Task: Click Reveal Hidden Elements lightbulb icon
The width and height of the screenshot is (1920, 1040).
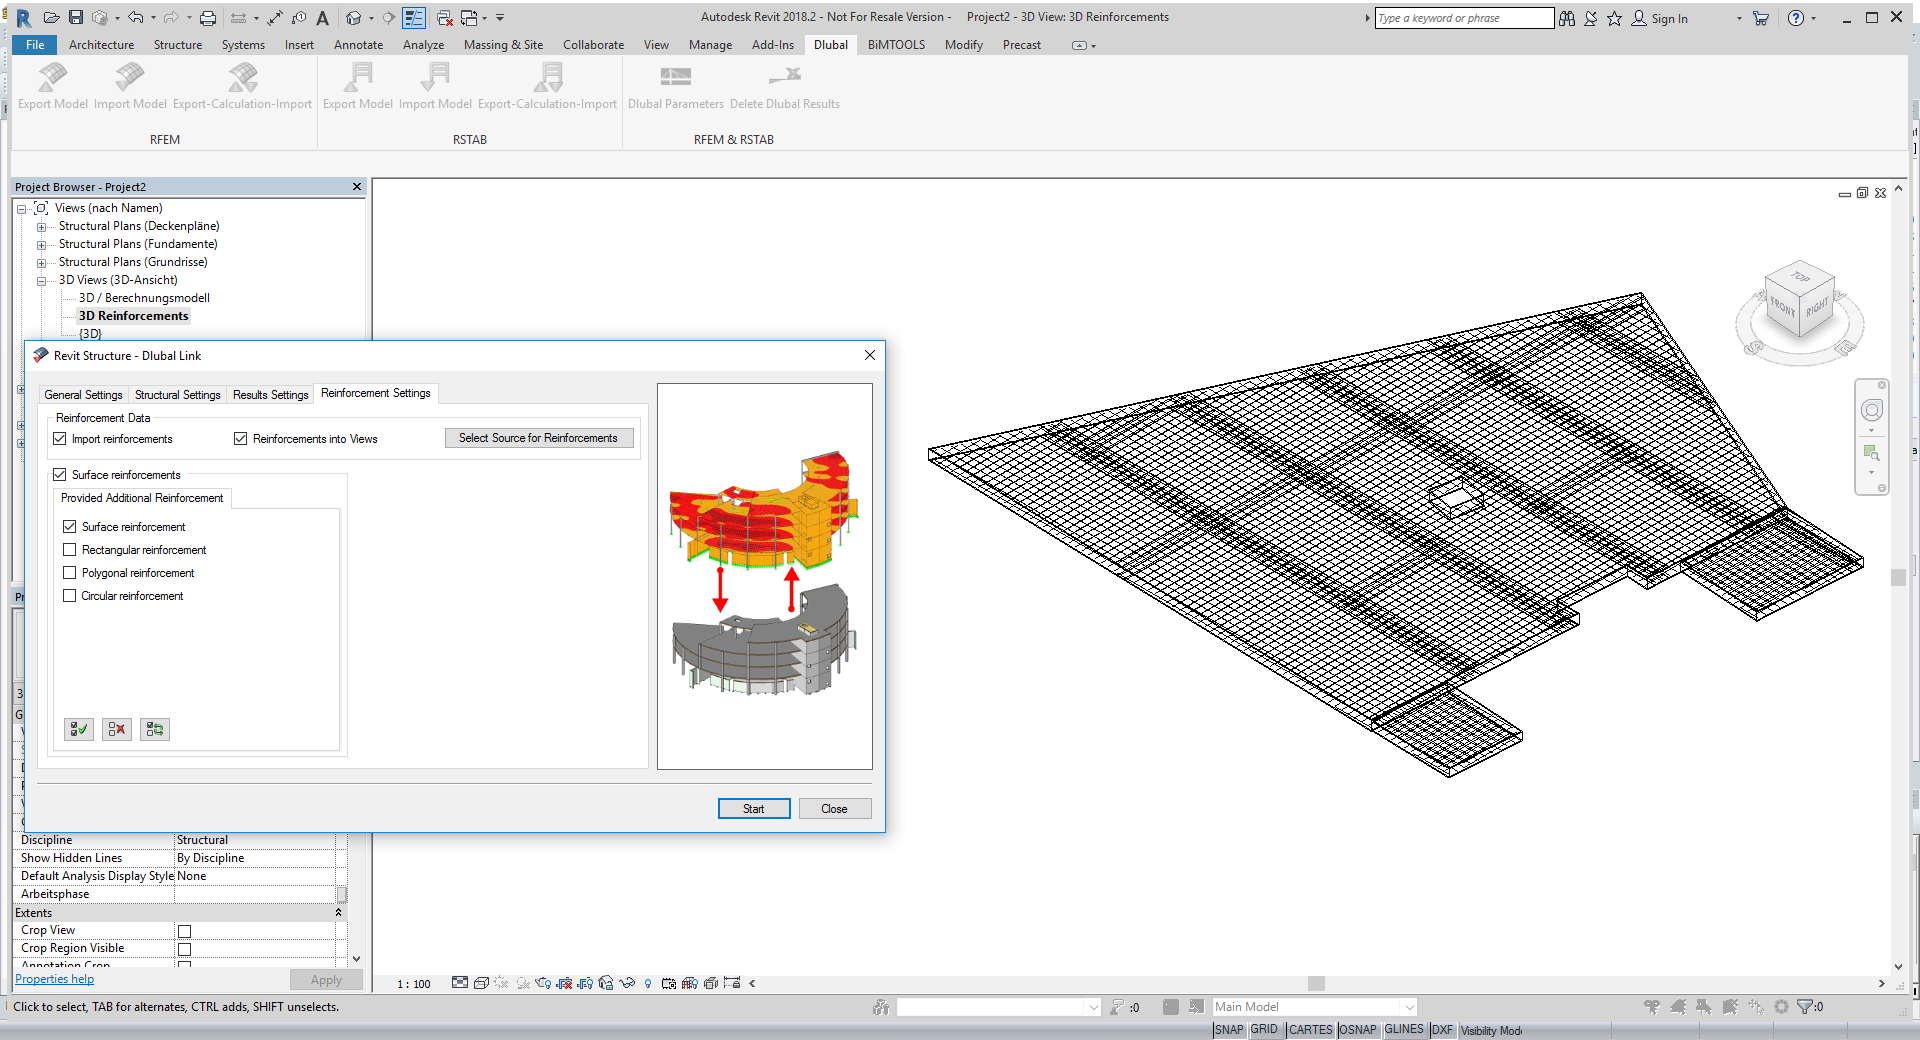Action: pos(648,983)
